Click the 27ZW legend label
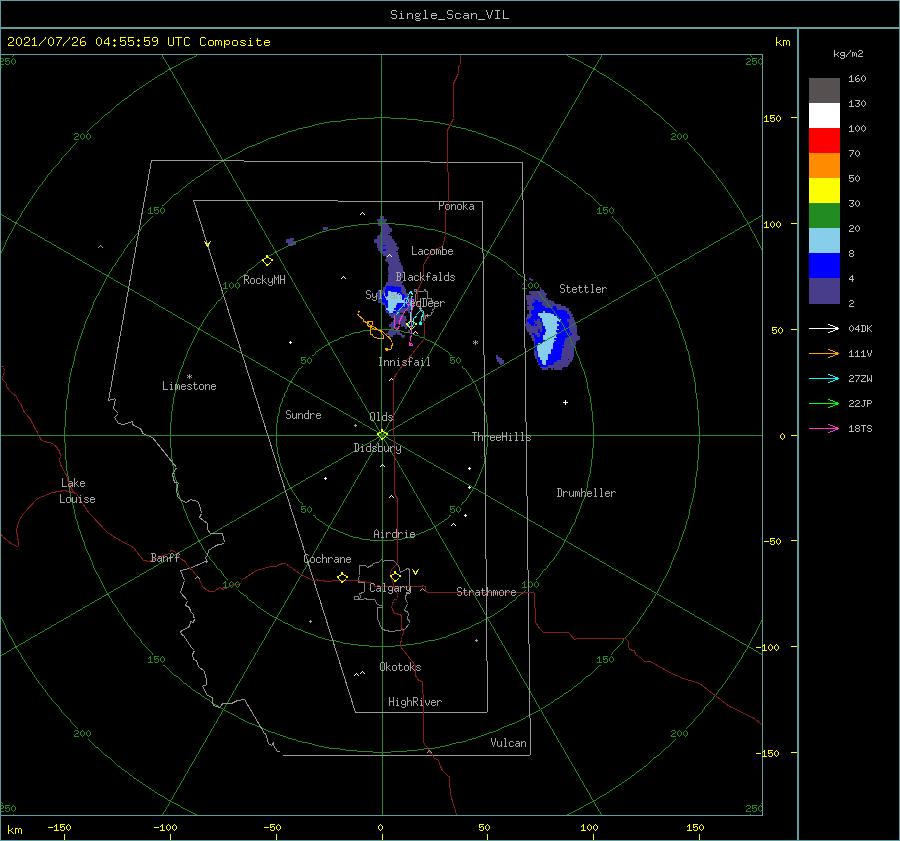This screenshot has height=841, width=900. (860, 378)
